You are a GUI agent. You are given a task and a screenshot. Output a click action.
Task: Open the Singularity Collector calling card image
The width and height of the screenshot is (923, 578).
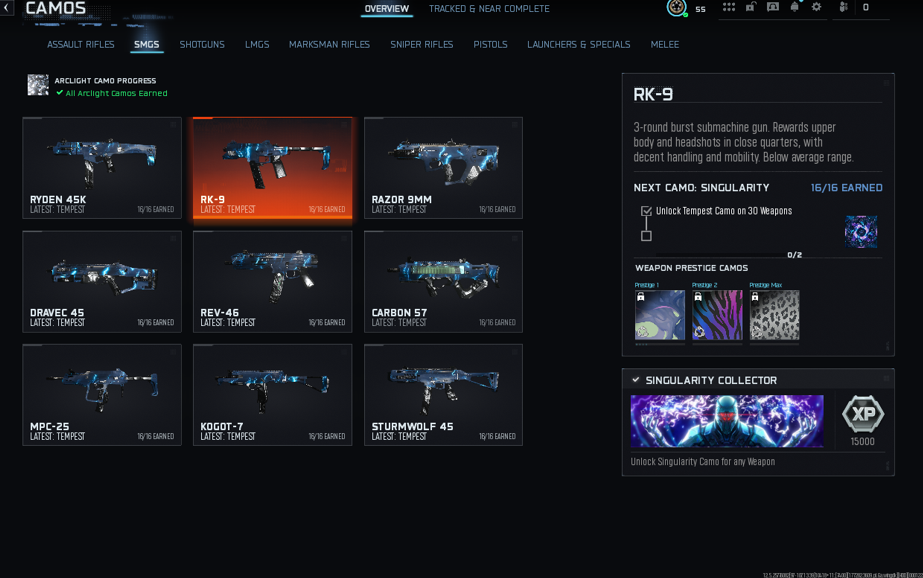727,421
